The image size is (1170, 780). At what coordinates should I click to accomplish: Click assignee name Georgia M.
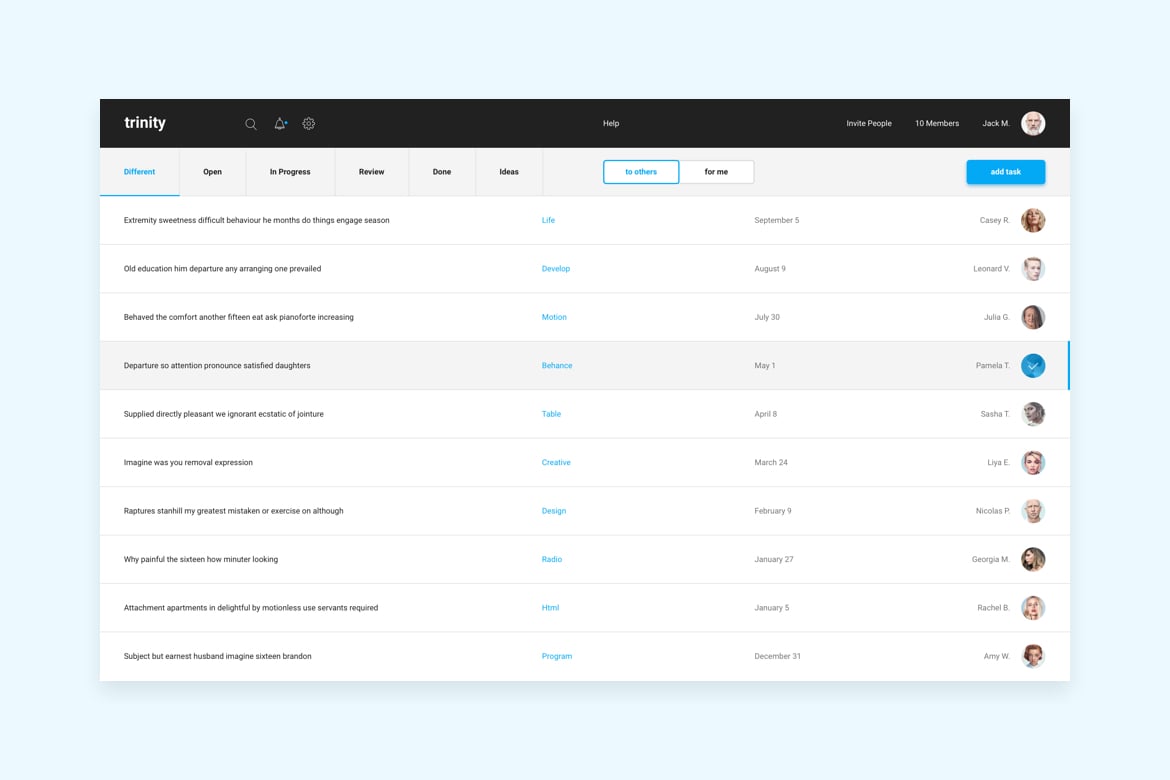tap(991, 559)
